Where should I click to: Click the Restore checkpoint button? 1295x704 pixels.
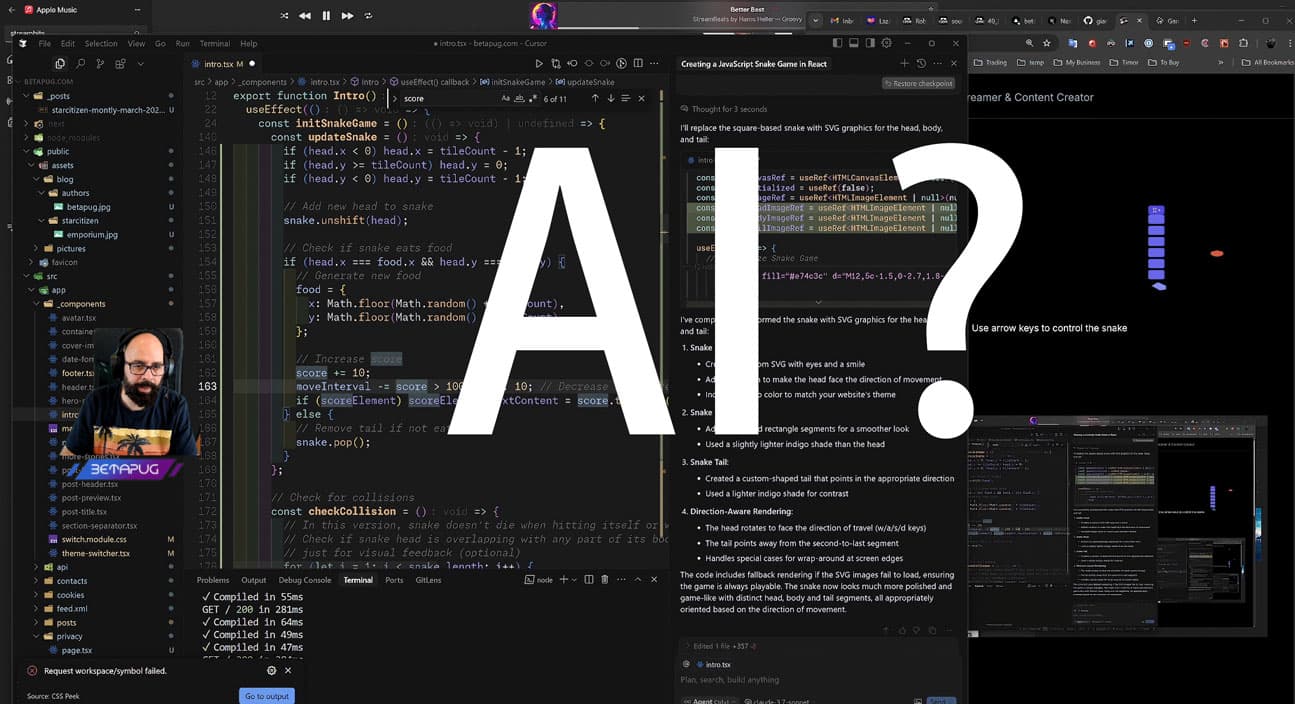pos(919,83)
